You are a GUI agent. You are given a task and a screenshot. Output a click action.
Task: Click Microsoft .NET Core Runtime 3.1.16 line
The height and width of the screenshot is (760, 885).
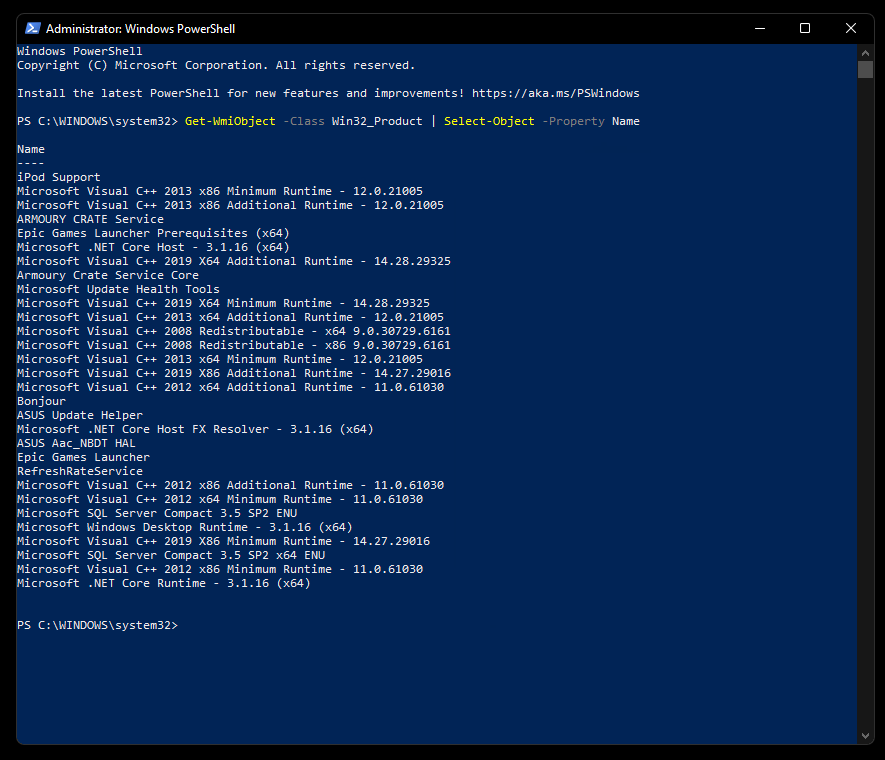(164, 583)
